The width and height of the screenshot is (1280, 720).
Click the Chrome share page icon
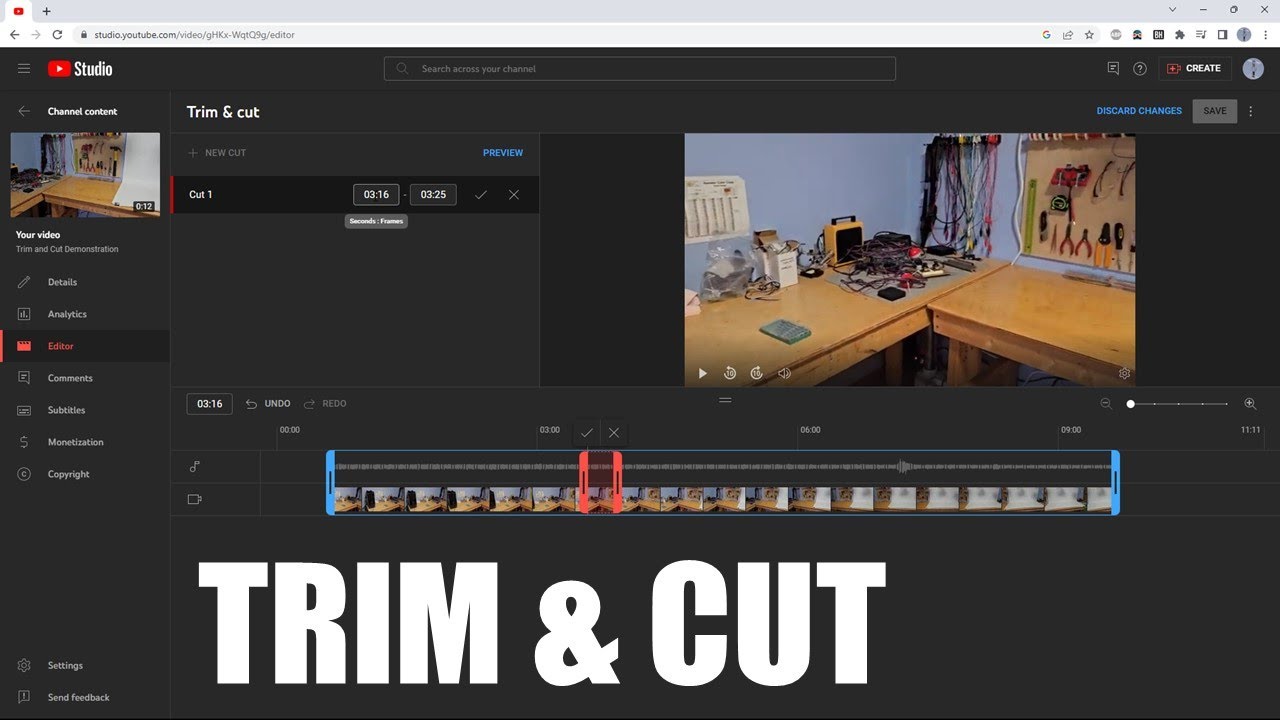(1068, 34)
